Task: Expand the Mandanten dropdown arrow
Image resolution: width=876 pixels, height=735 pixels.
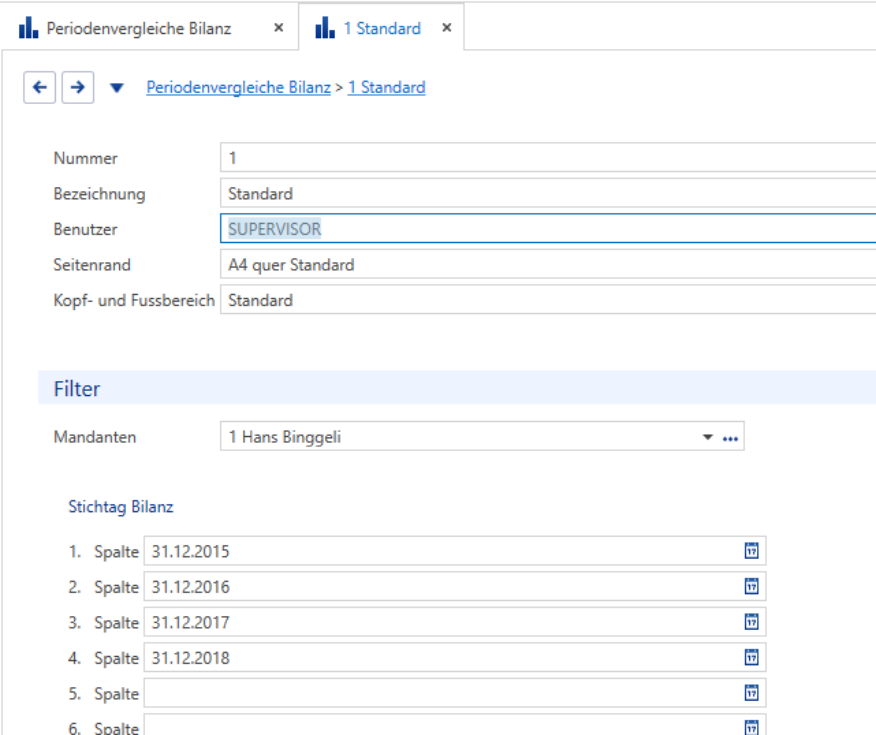Action: tap(707, 437)
